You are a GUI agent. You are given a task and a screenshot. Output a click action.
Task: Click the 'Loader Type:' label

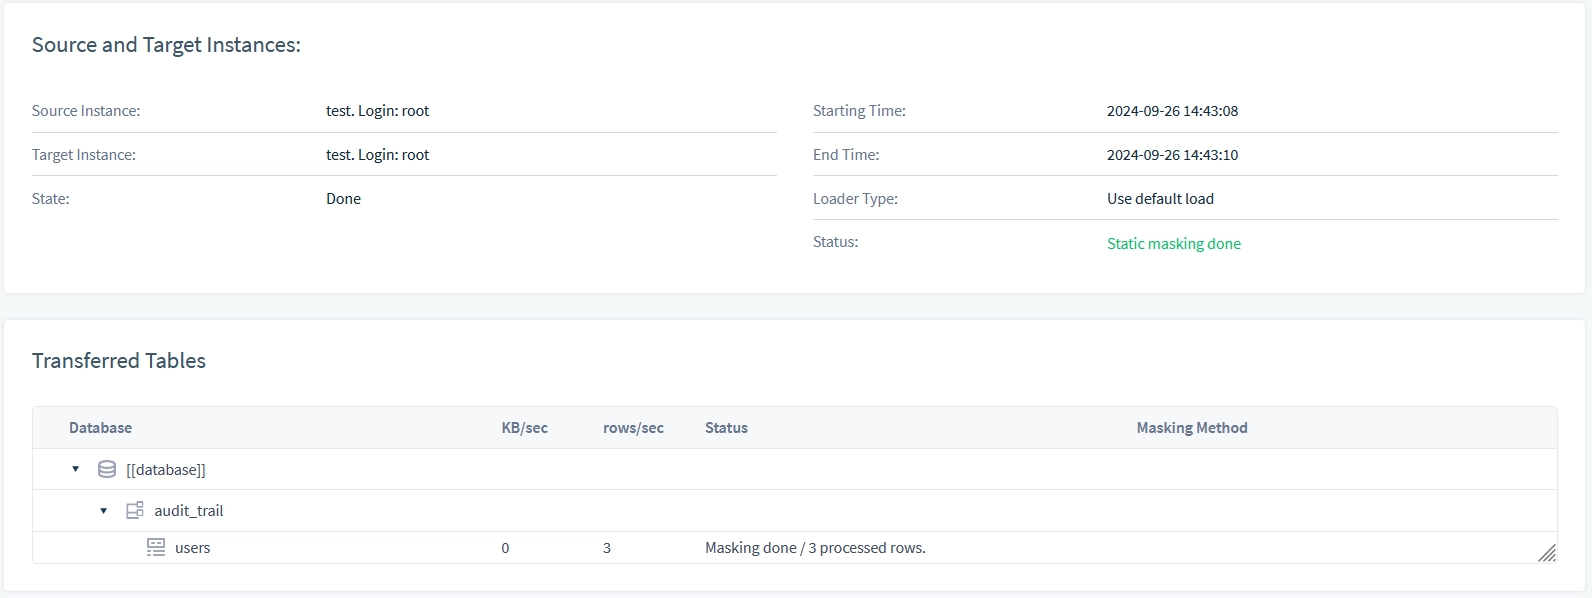855,199
